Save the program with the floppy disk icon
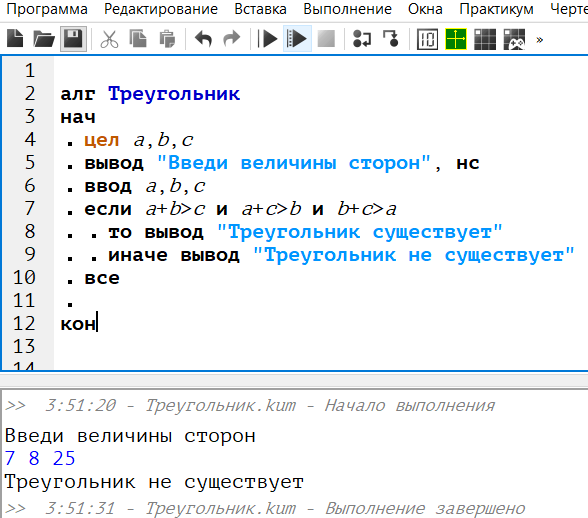Image resolution: width=588 pixels, height=518 pixels. coord(73,39)
